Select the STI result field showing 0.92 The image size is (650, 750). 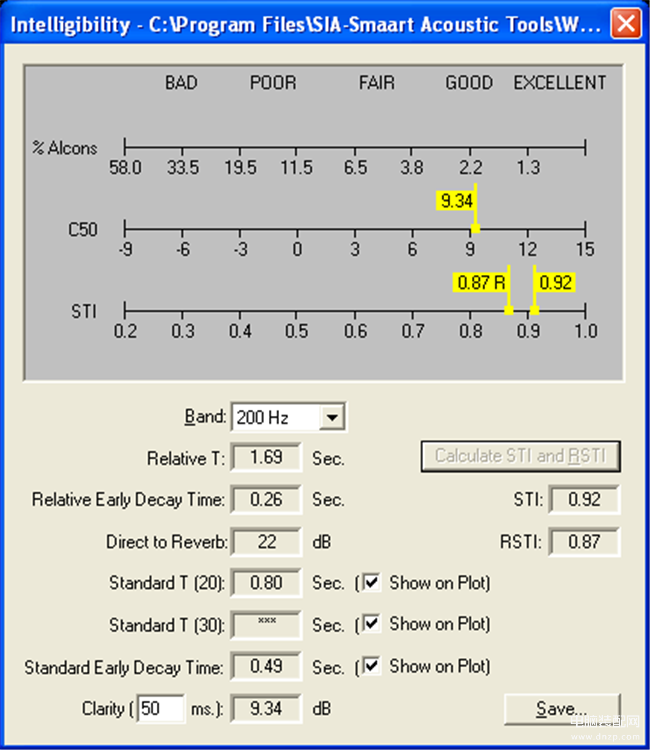click(x=584, y=500)
